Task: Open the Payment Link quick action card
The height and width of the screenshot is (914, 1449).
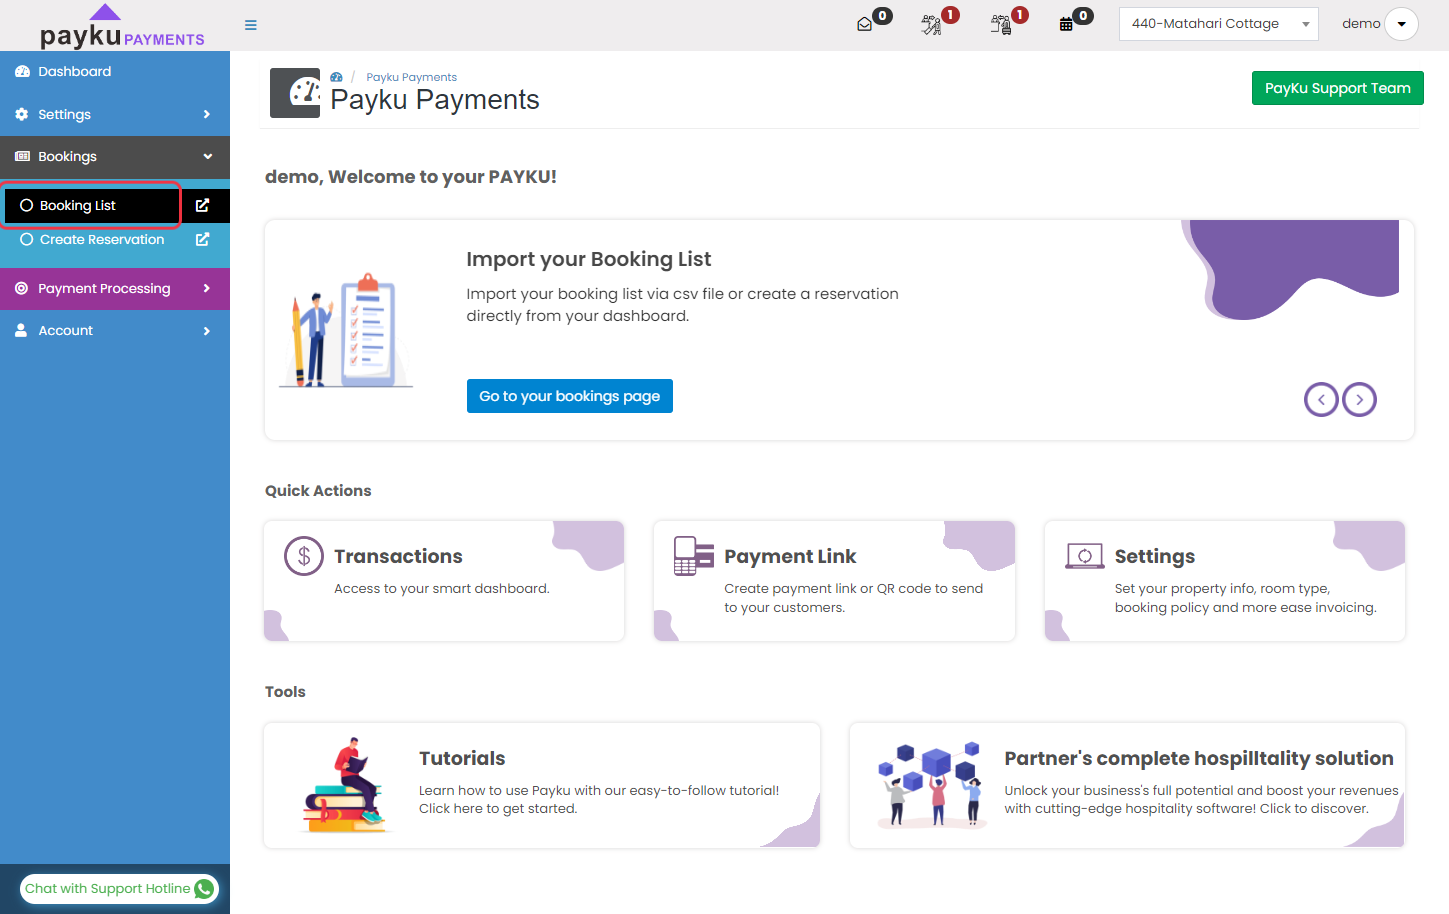Action: click(834, 581)
